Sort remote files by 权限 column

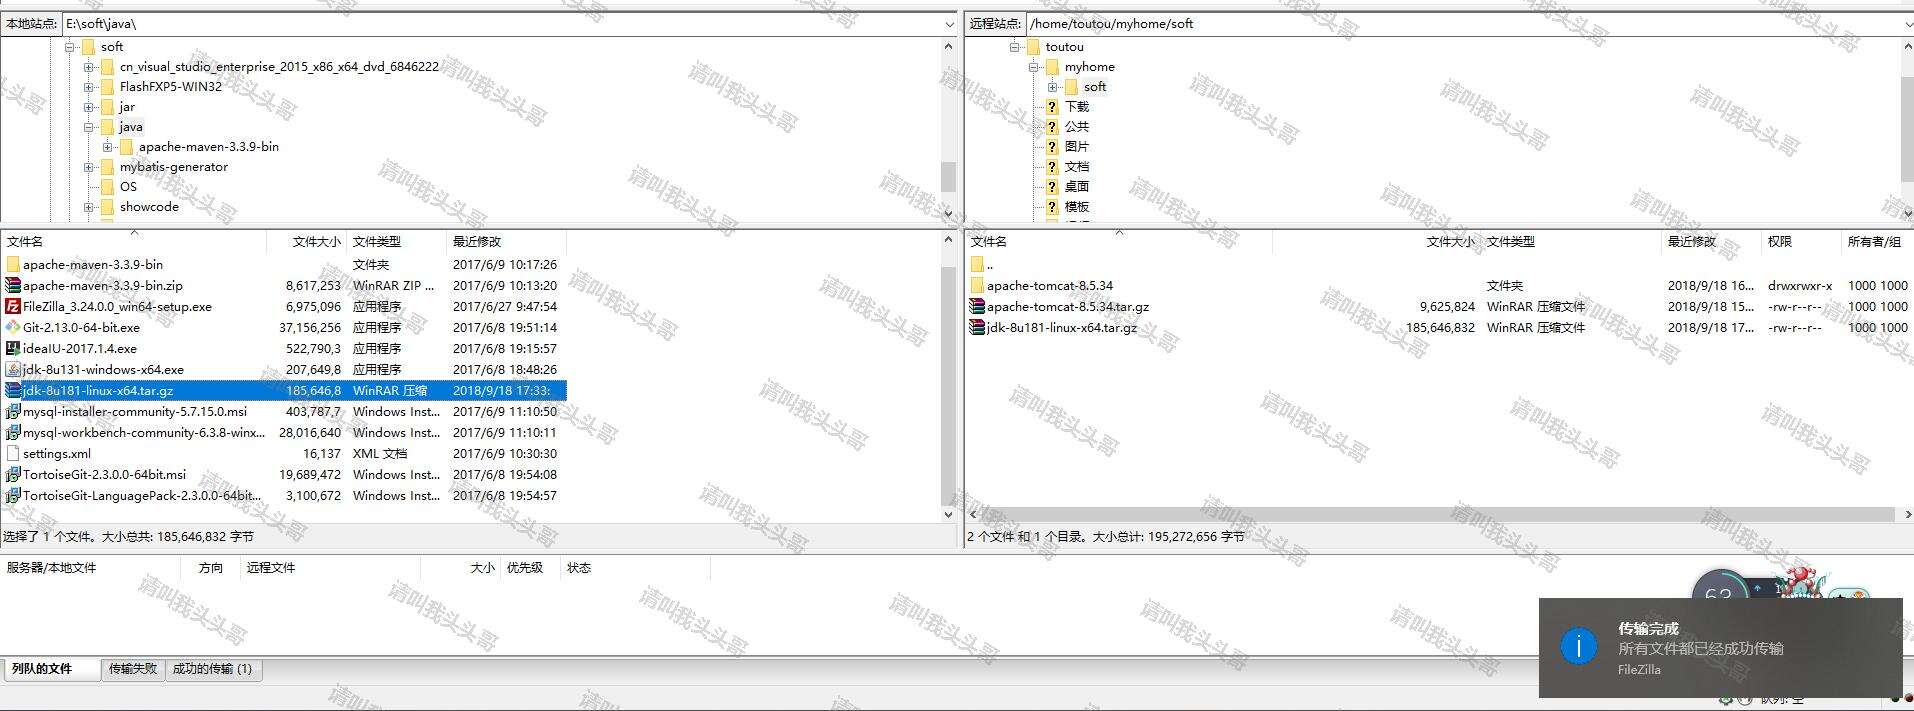point(1779,242)
